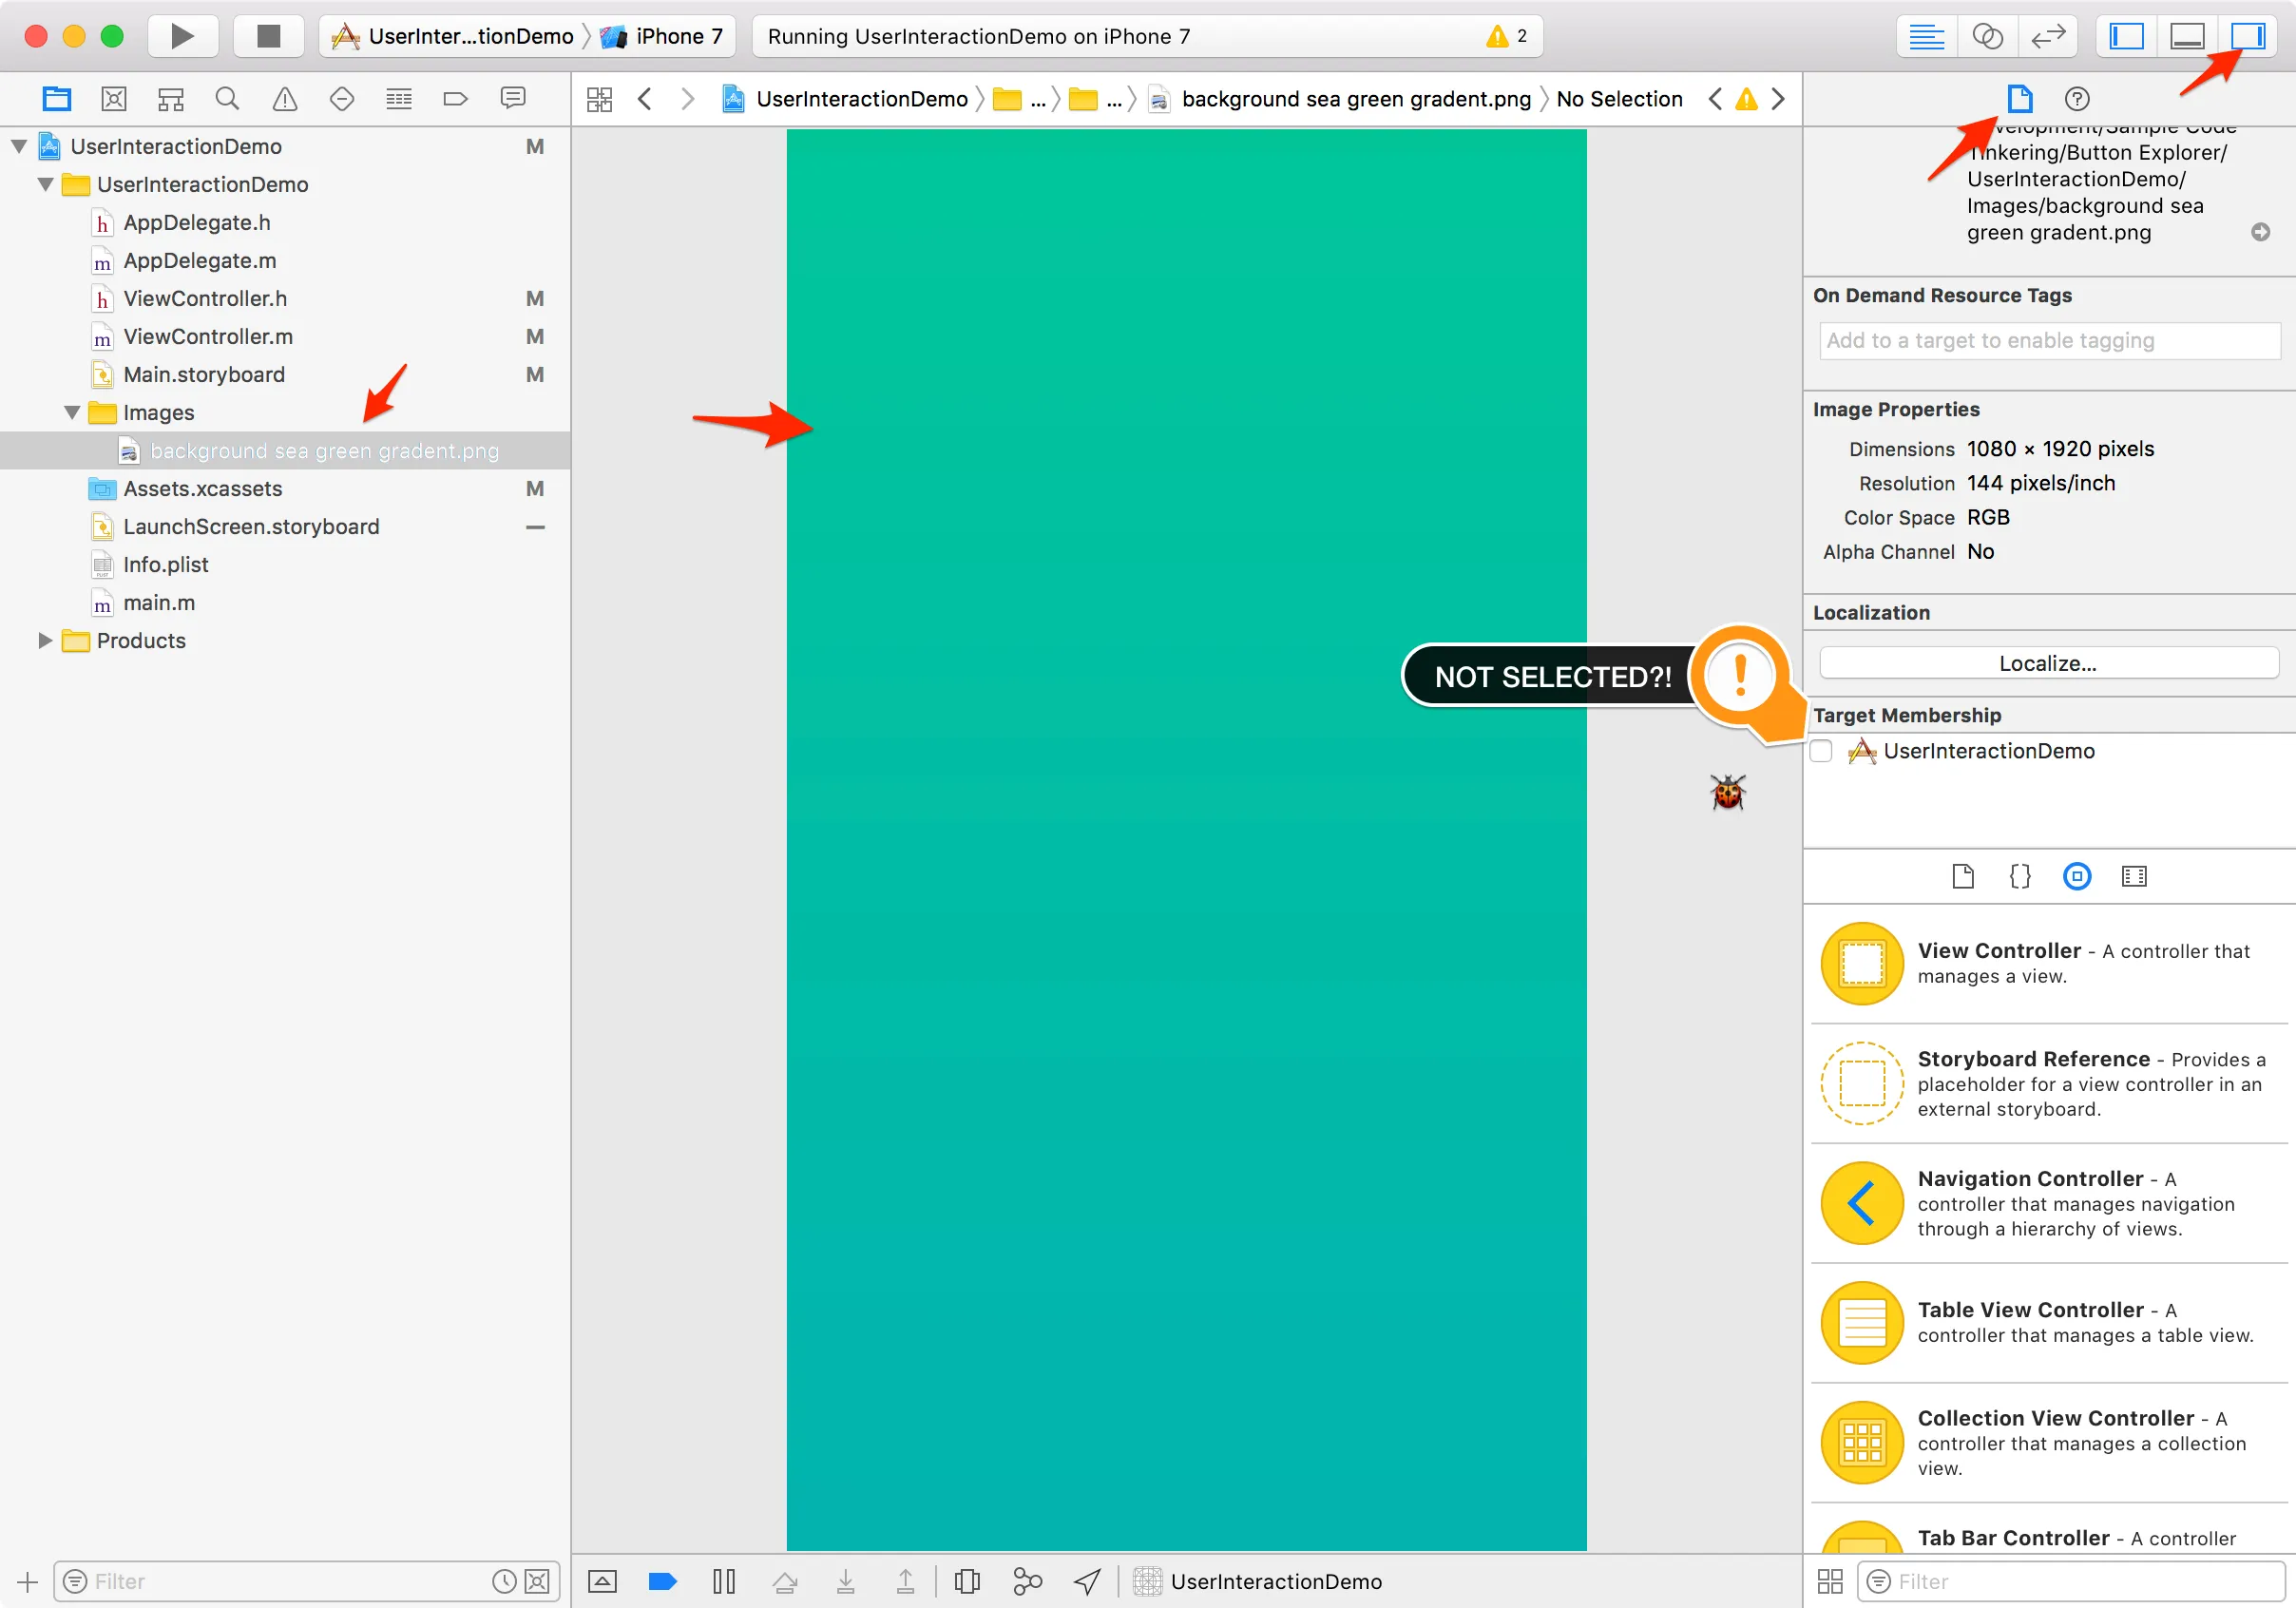Open the Find navigator magnifier icon
This screenshot has width=2296, height=1608.
pos(227,98)
